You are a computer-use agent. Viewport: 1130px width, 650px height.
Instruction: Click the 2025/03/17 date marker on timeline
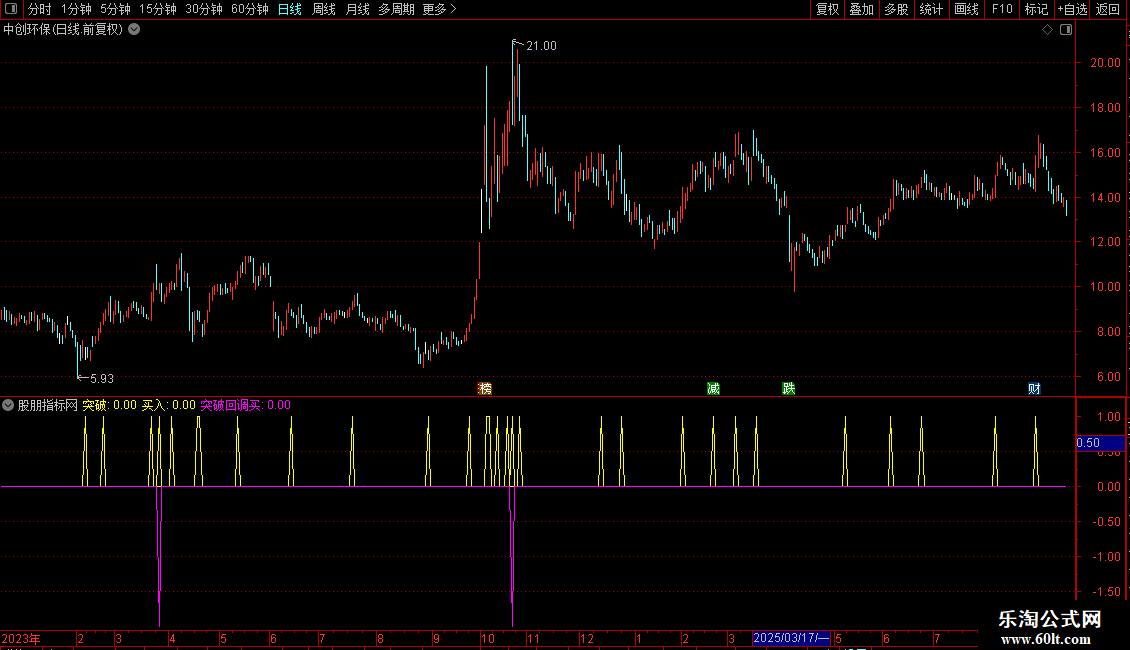[x=791, y=638]
